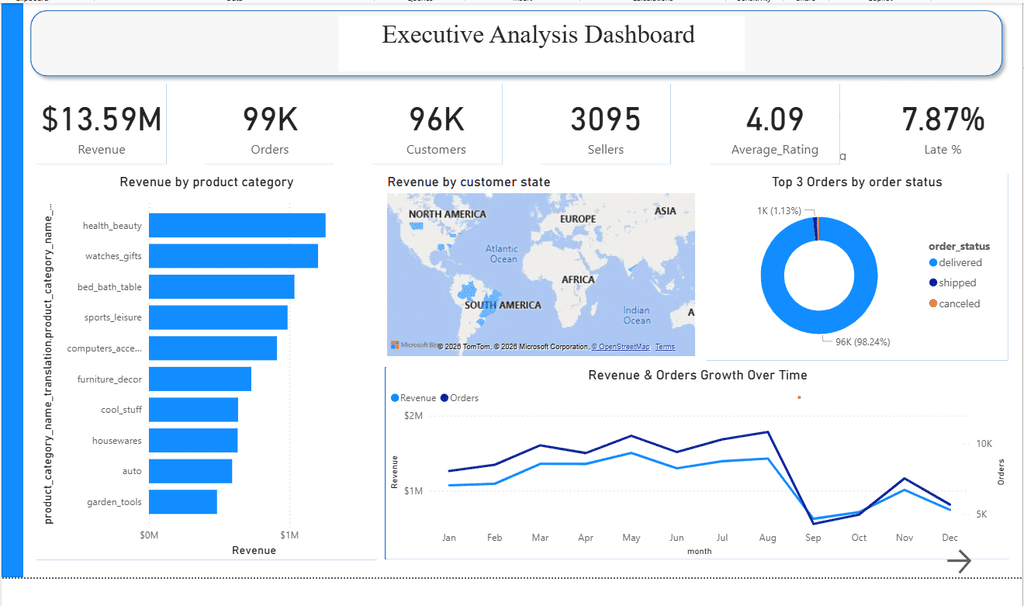This screenshot has width=1024, height=606.
Task: Open the Terms link on map
Action: coord(665,347)
